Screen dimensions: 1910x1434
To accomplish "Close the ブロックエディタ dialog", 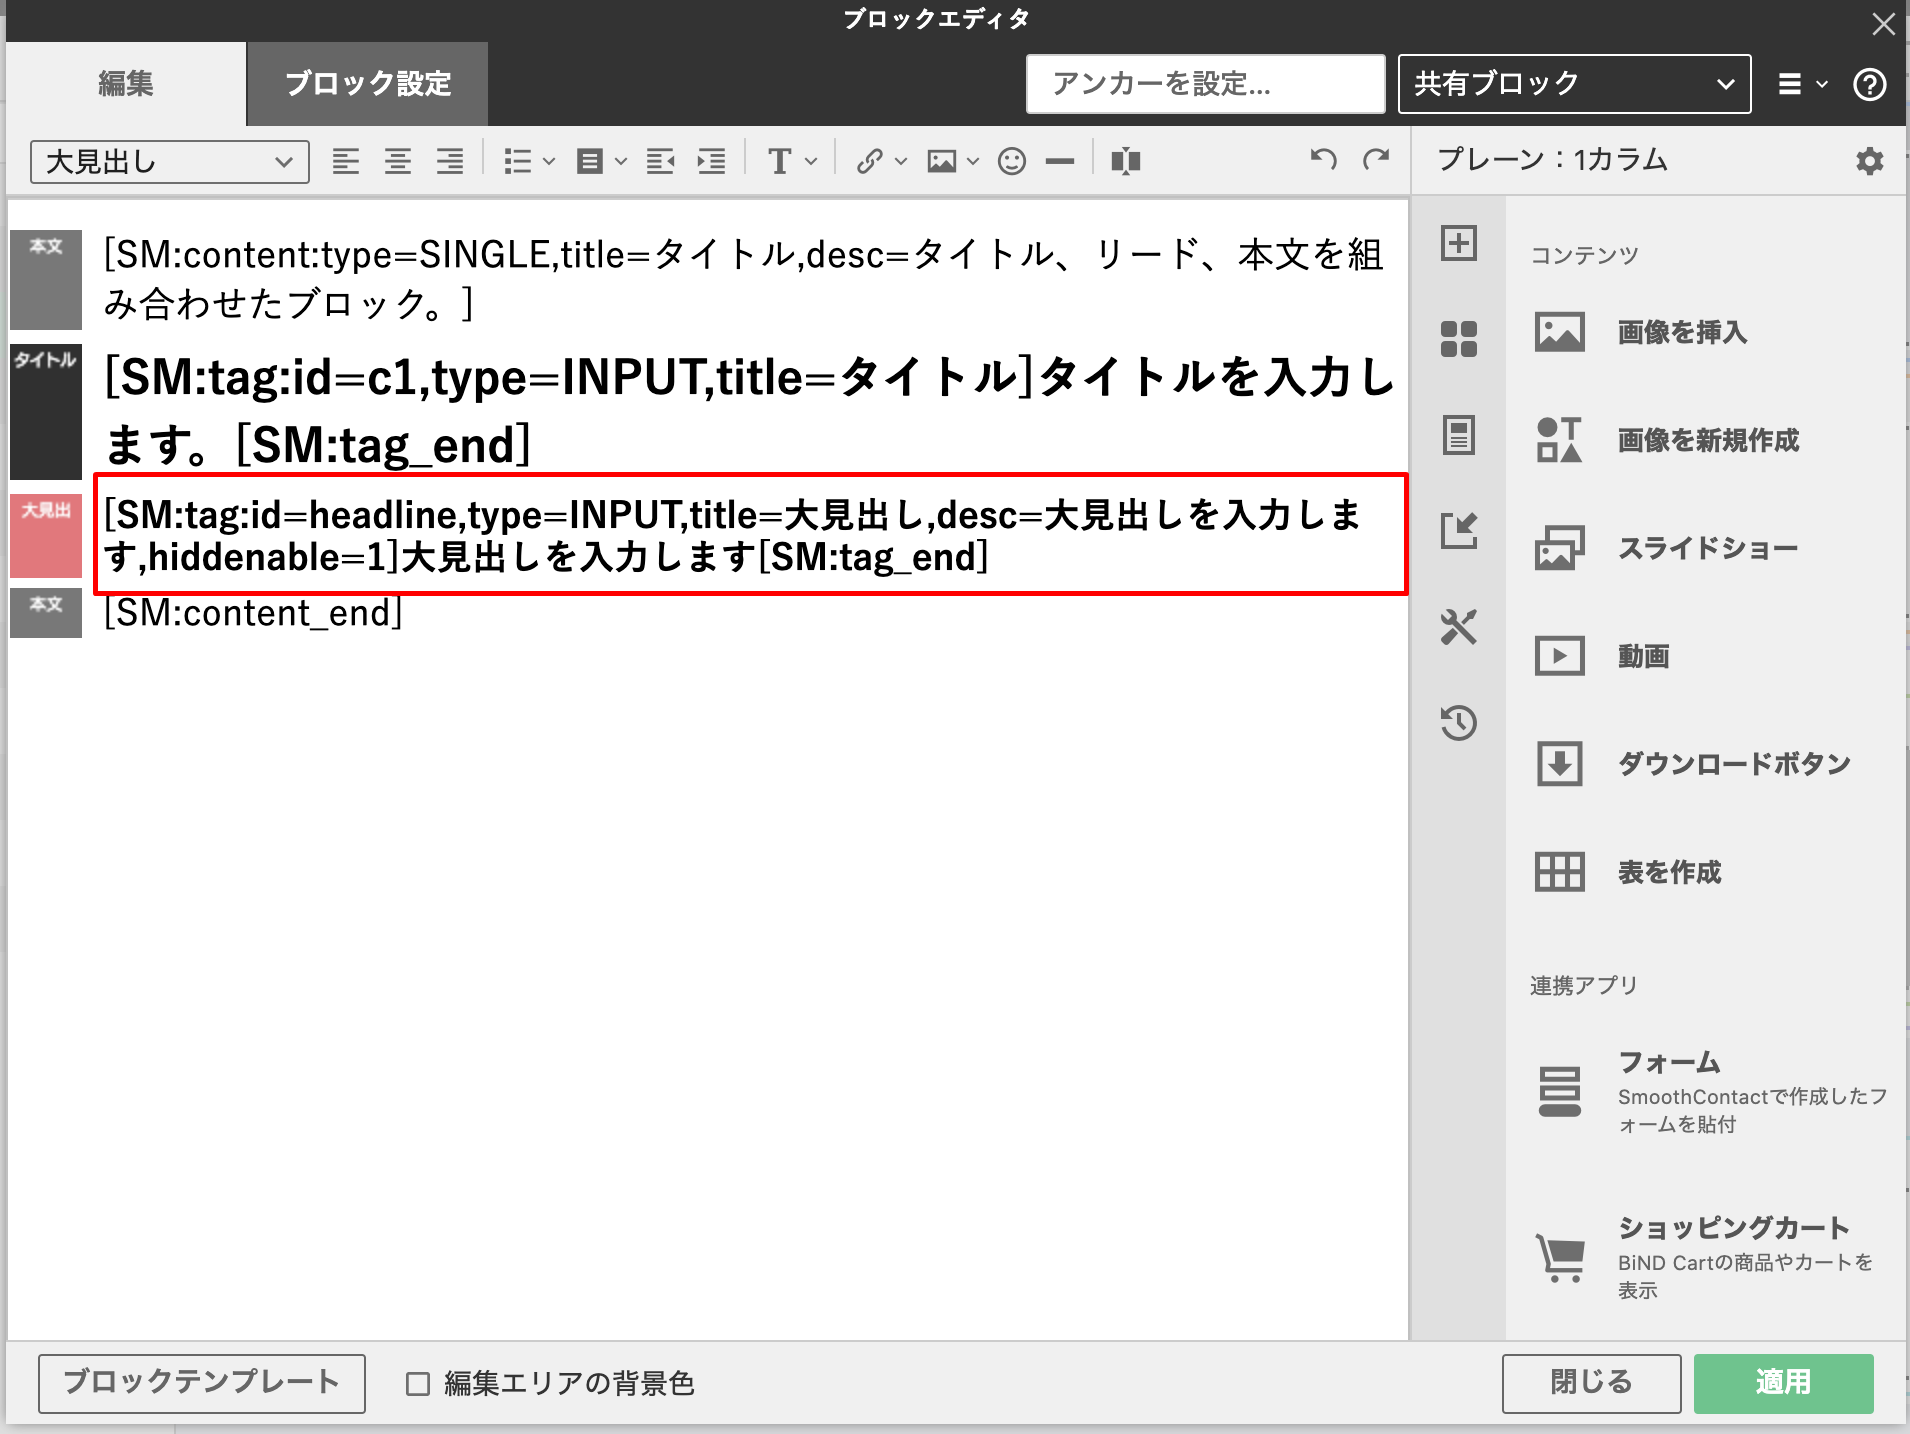I will 1883,24.
